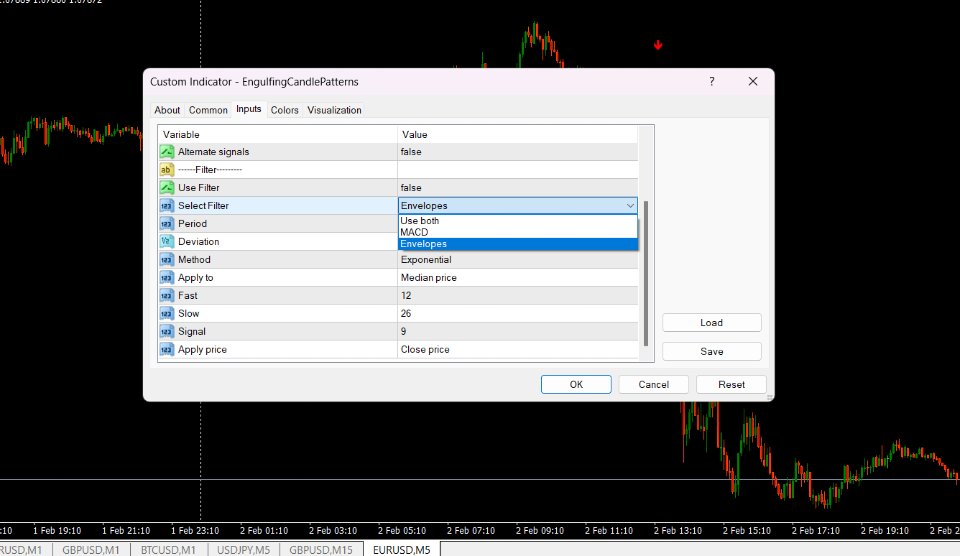Screen dimensions: 960x556
Task: Click the Signal row integer icon
Action: tap(167, 331)
